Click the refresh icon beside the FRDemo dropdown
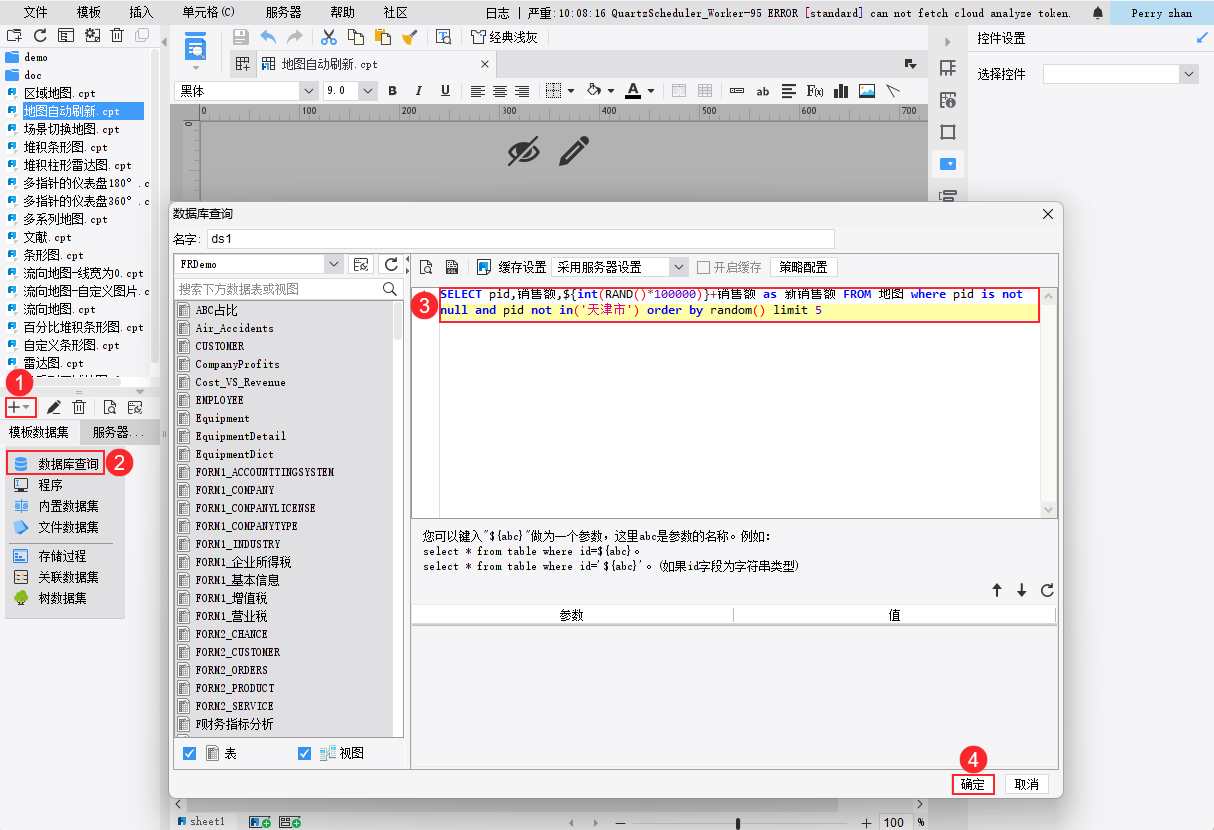Image resolution: width=1214 pixels, height=830 pixels. click(x=392, y=264)
